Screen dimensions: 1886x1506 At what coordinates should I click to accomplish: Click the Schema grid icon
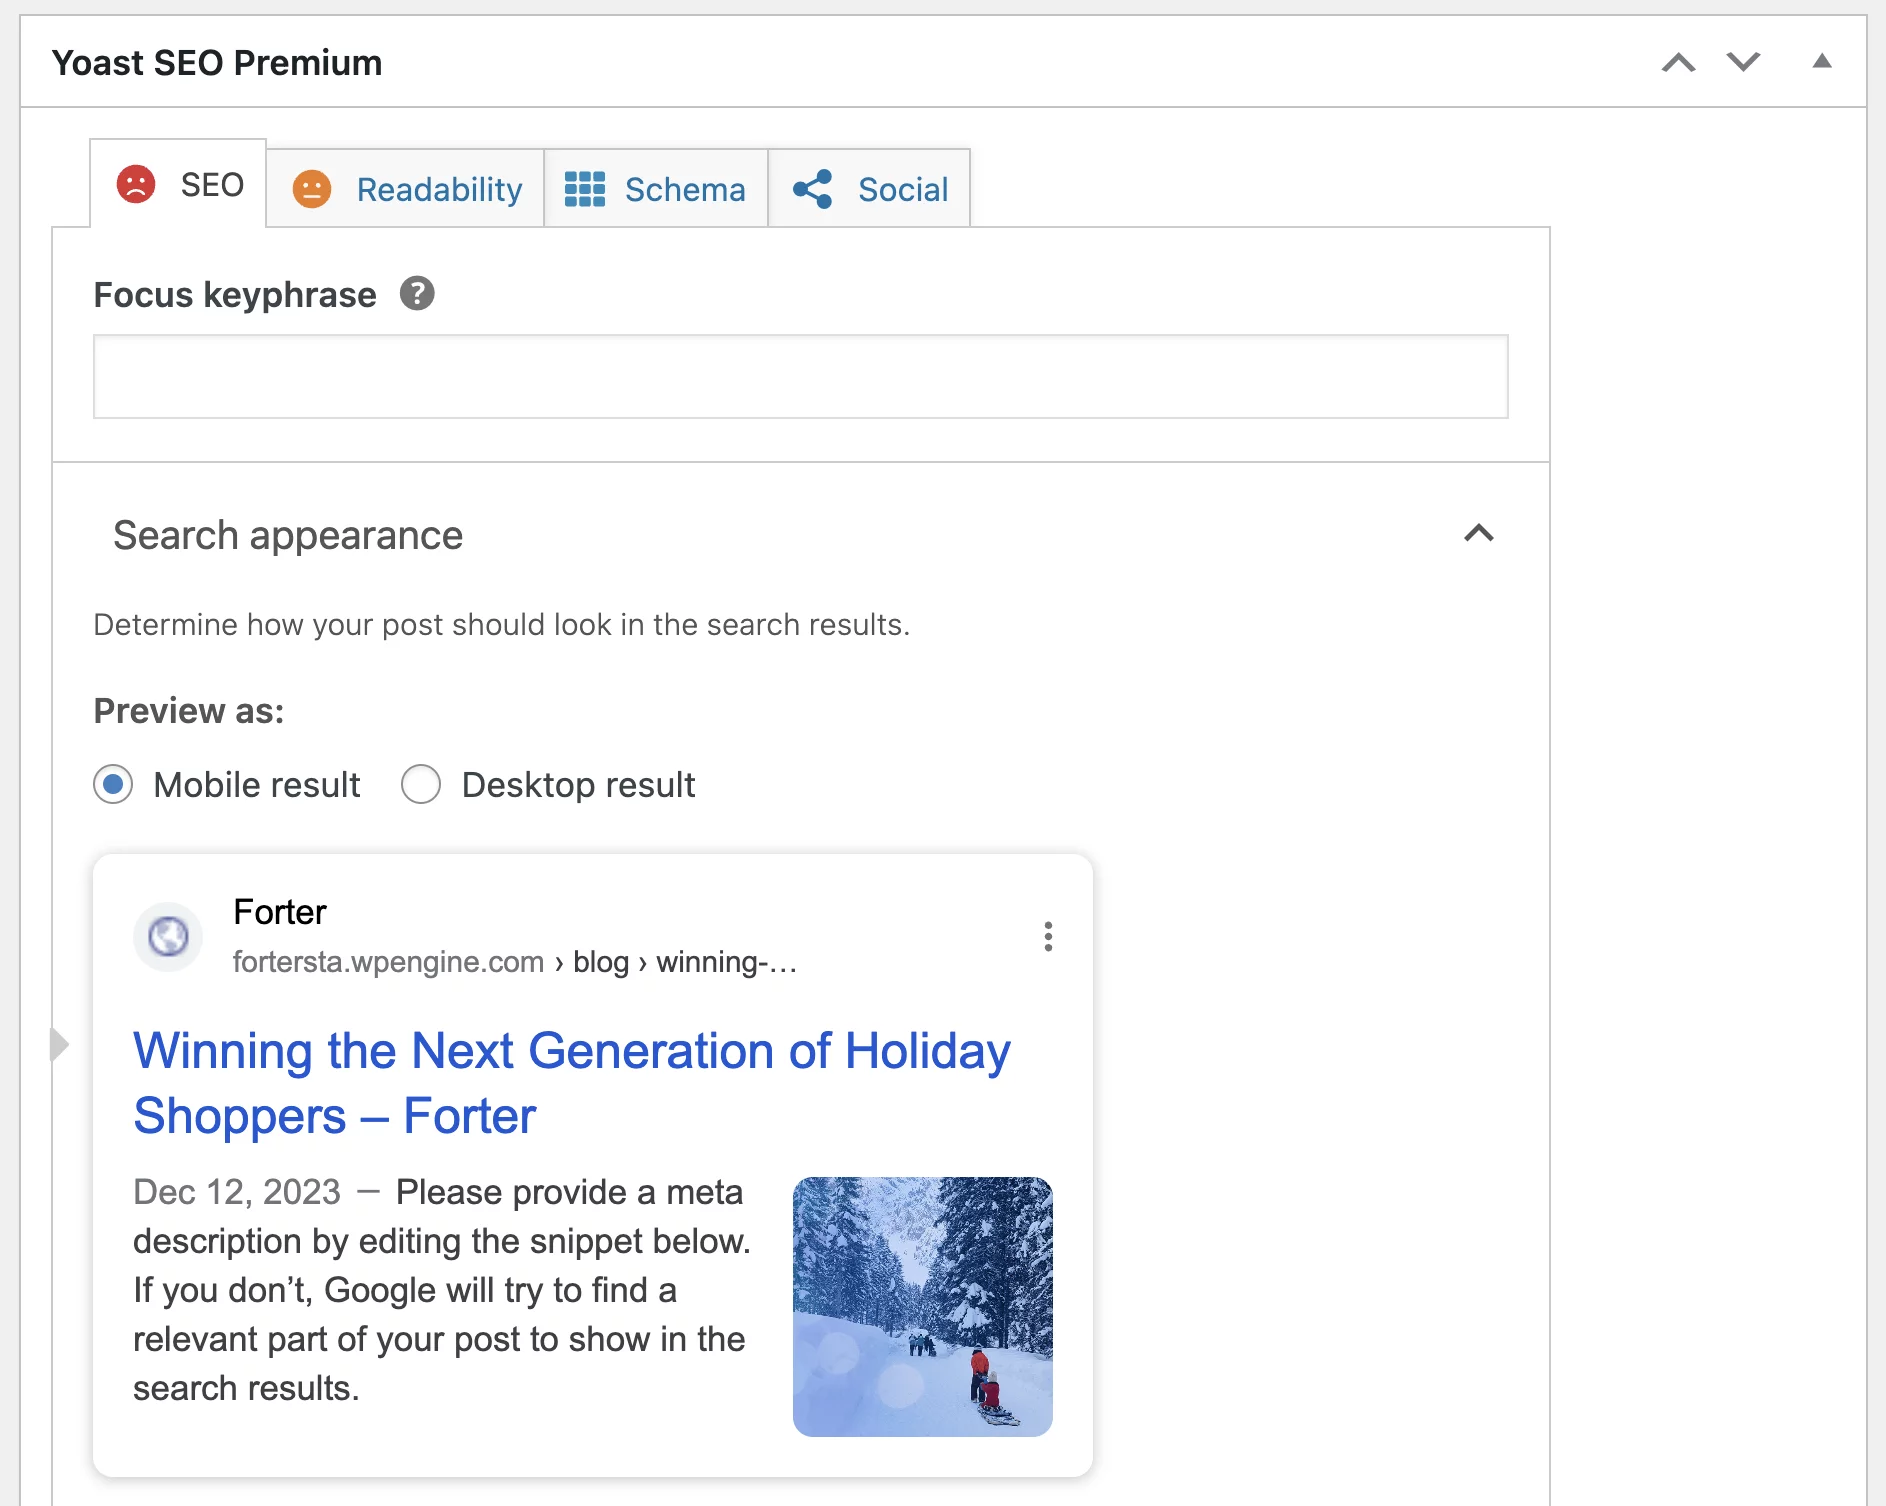[585, 189]
